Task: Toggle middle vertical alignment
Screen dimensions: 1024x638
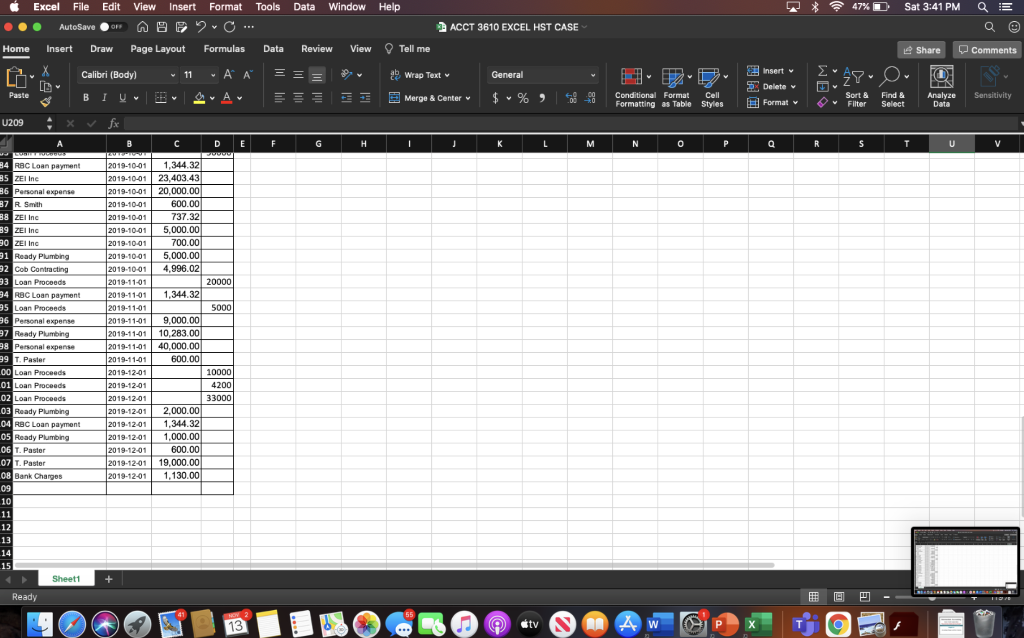Action: (x=298, y=74)
